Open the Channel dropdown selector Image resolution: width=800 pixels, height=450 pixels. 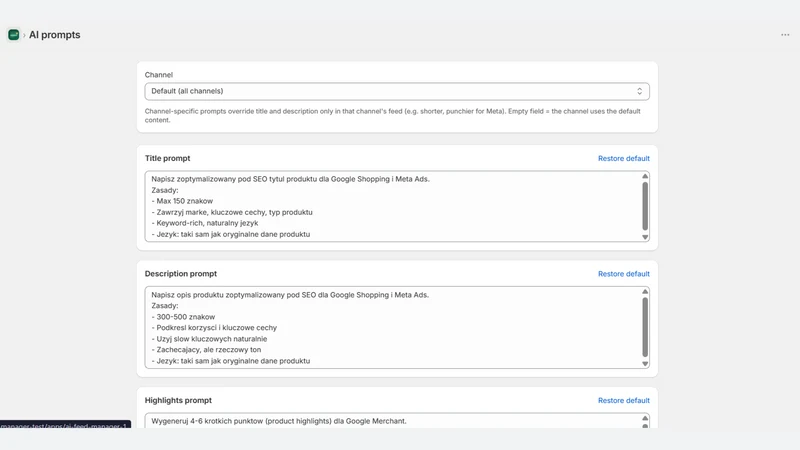pyautogui.click(x=397, y=91)
